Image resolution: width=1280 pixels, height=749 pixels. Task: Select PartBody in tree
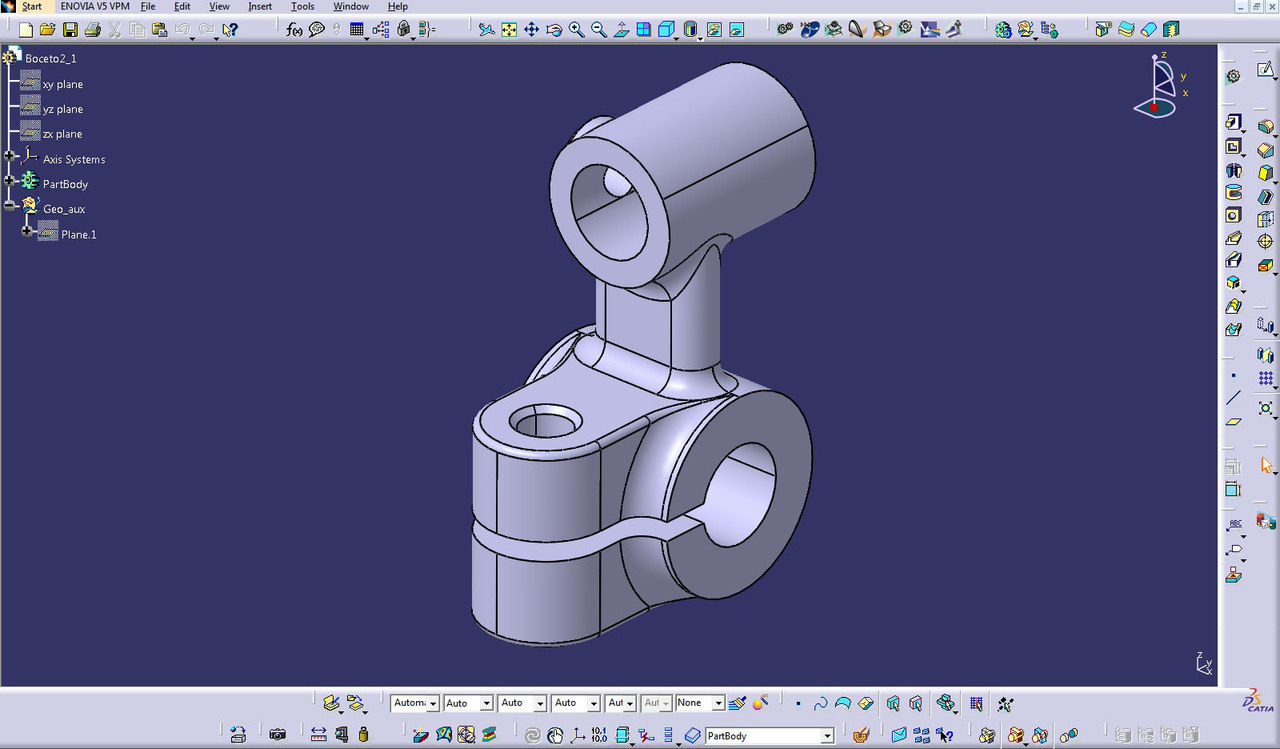65,184
